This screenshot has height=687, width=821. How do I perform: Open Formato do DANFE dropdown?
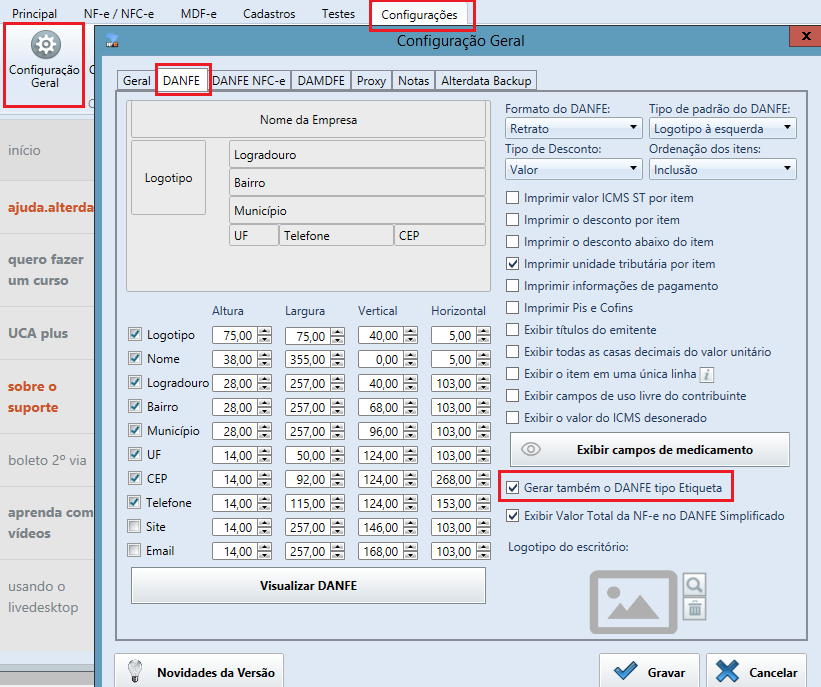point(573,128)
